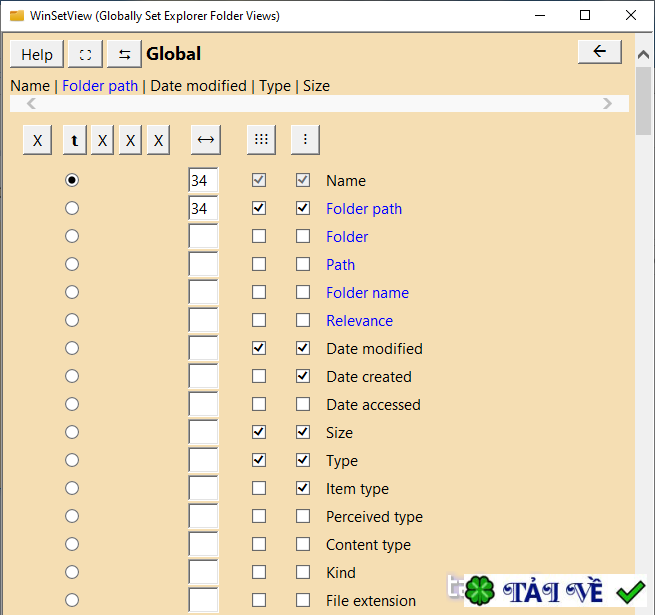
Task: Check the first checkbox of Folder row
Action: pos(259,236)
